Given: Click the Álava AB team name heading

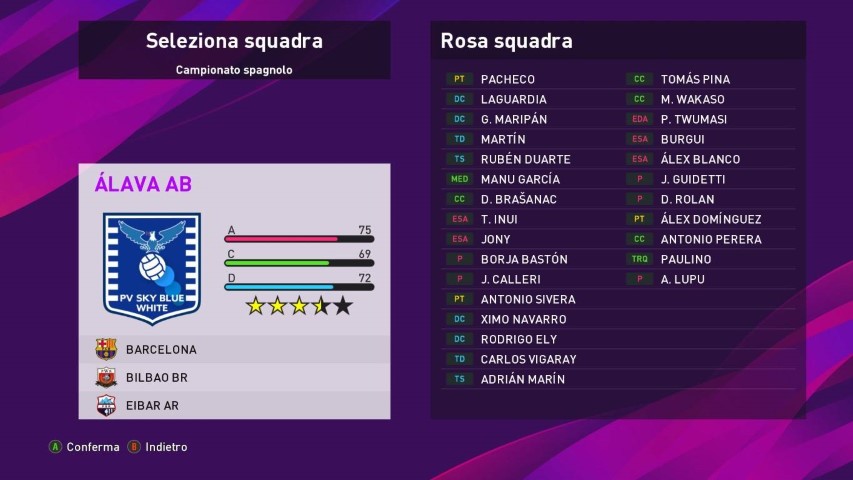Looking at the screenshot, I should point(143,184).
